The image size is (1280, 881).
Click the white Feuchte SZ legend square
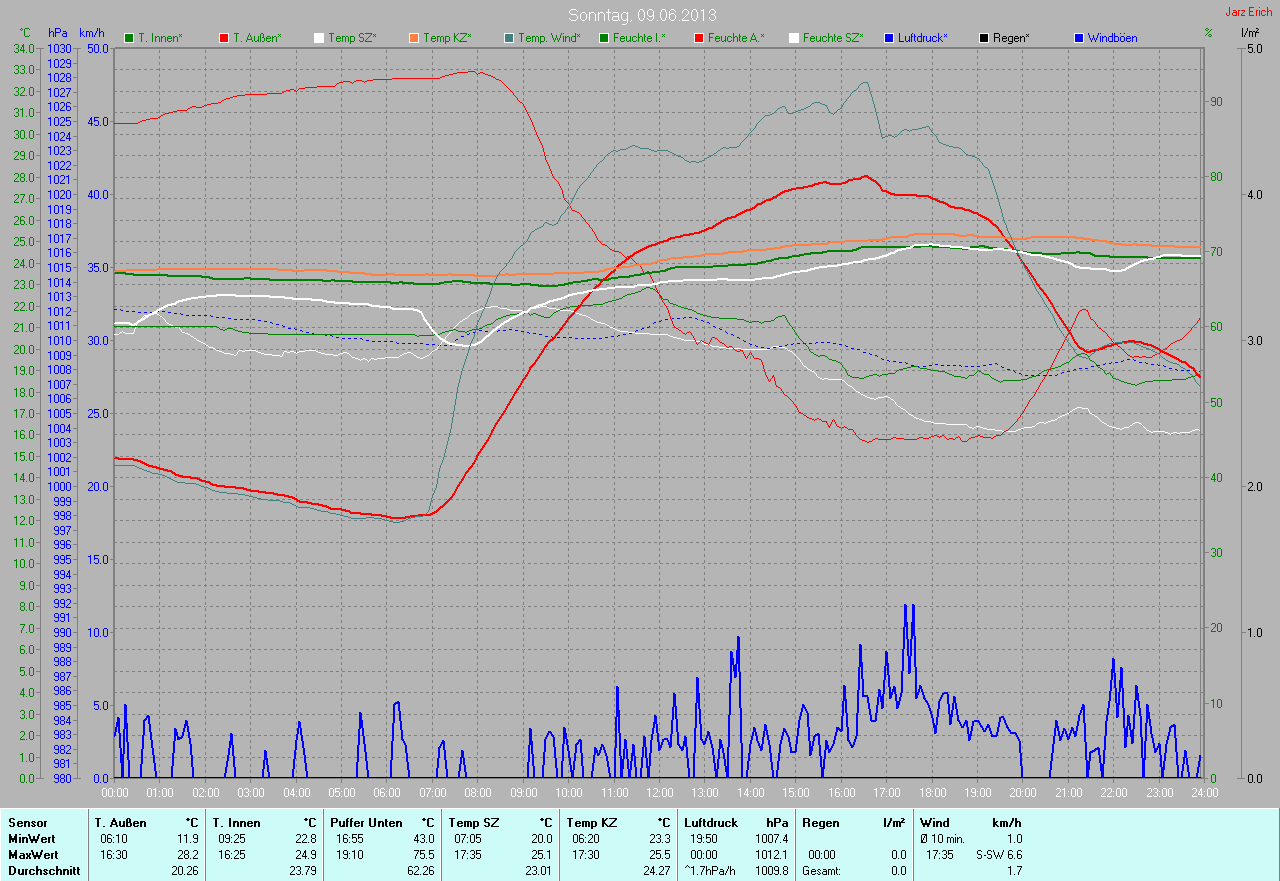click(794, 38)
